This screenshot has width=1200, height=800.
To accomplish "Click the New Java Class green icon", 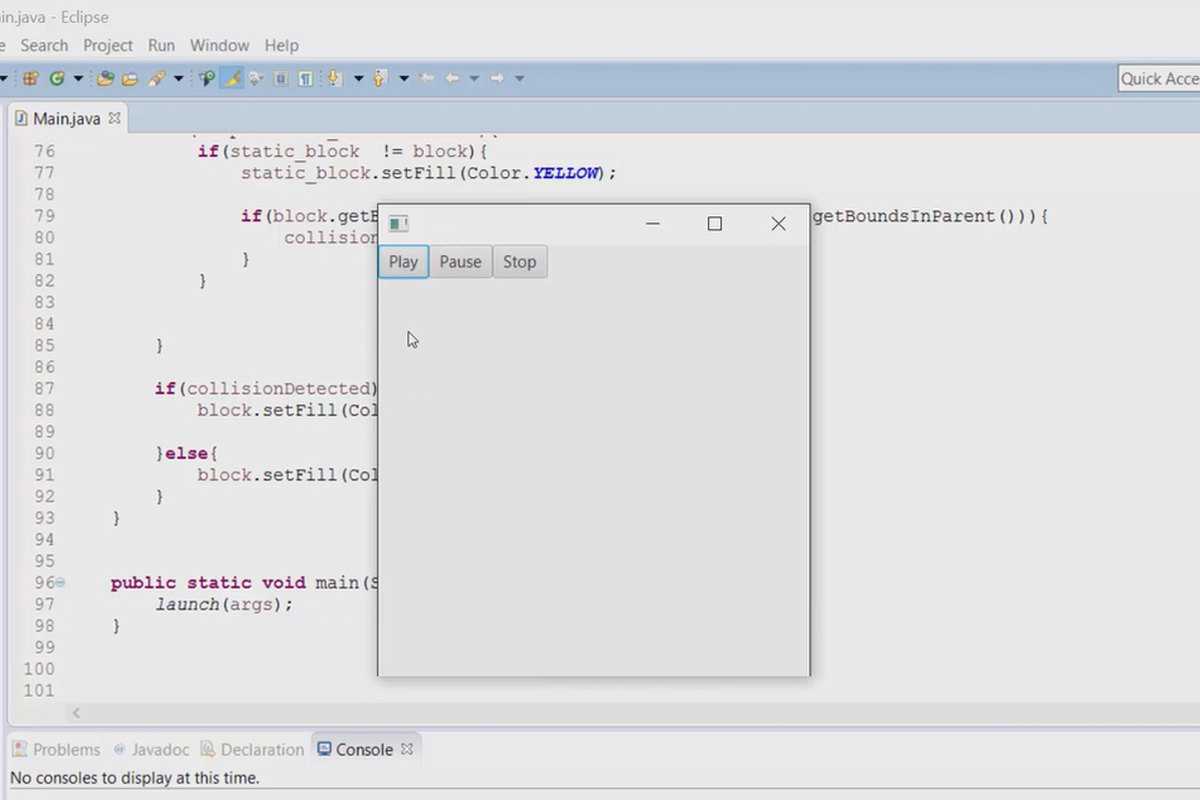I will coord(57,78).
